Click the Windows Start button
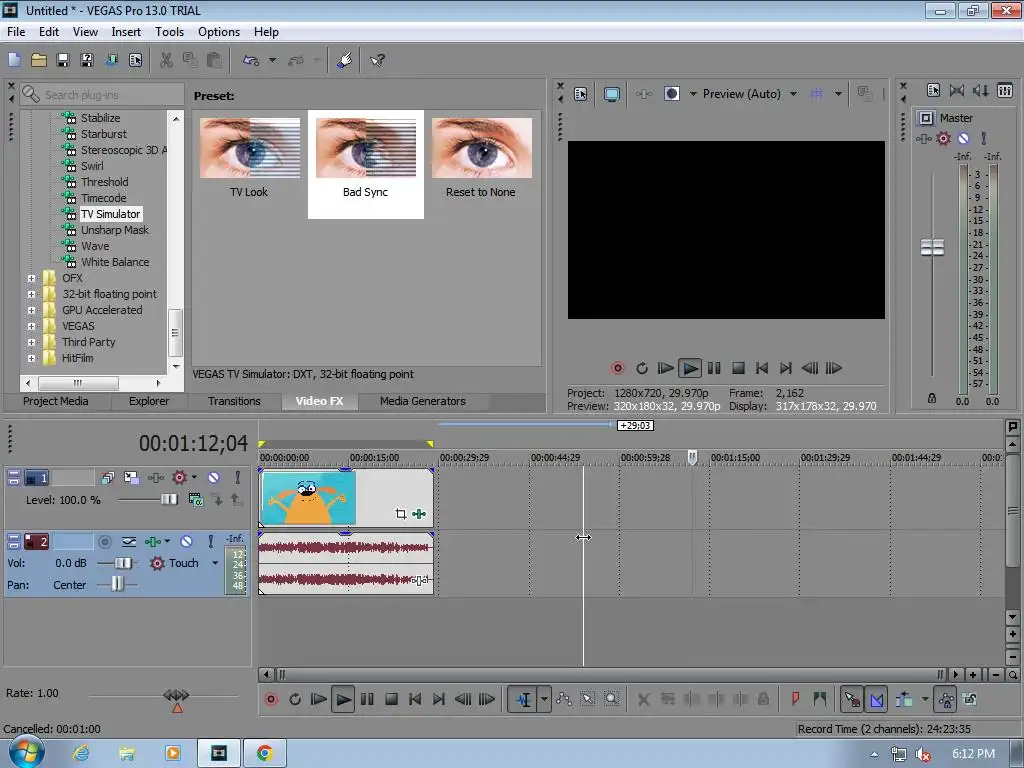Viewport: 1024px width, 768px height. click(27, 752)
